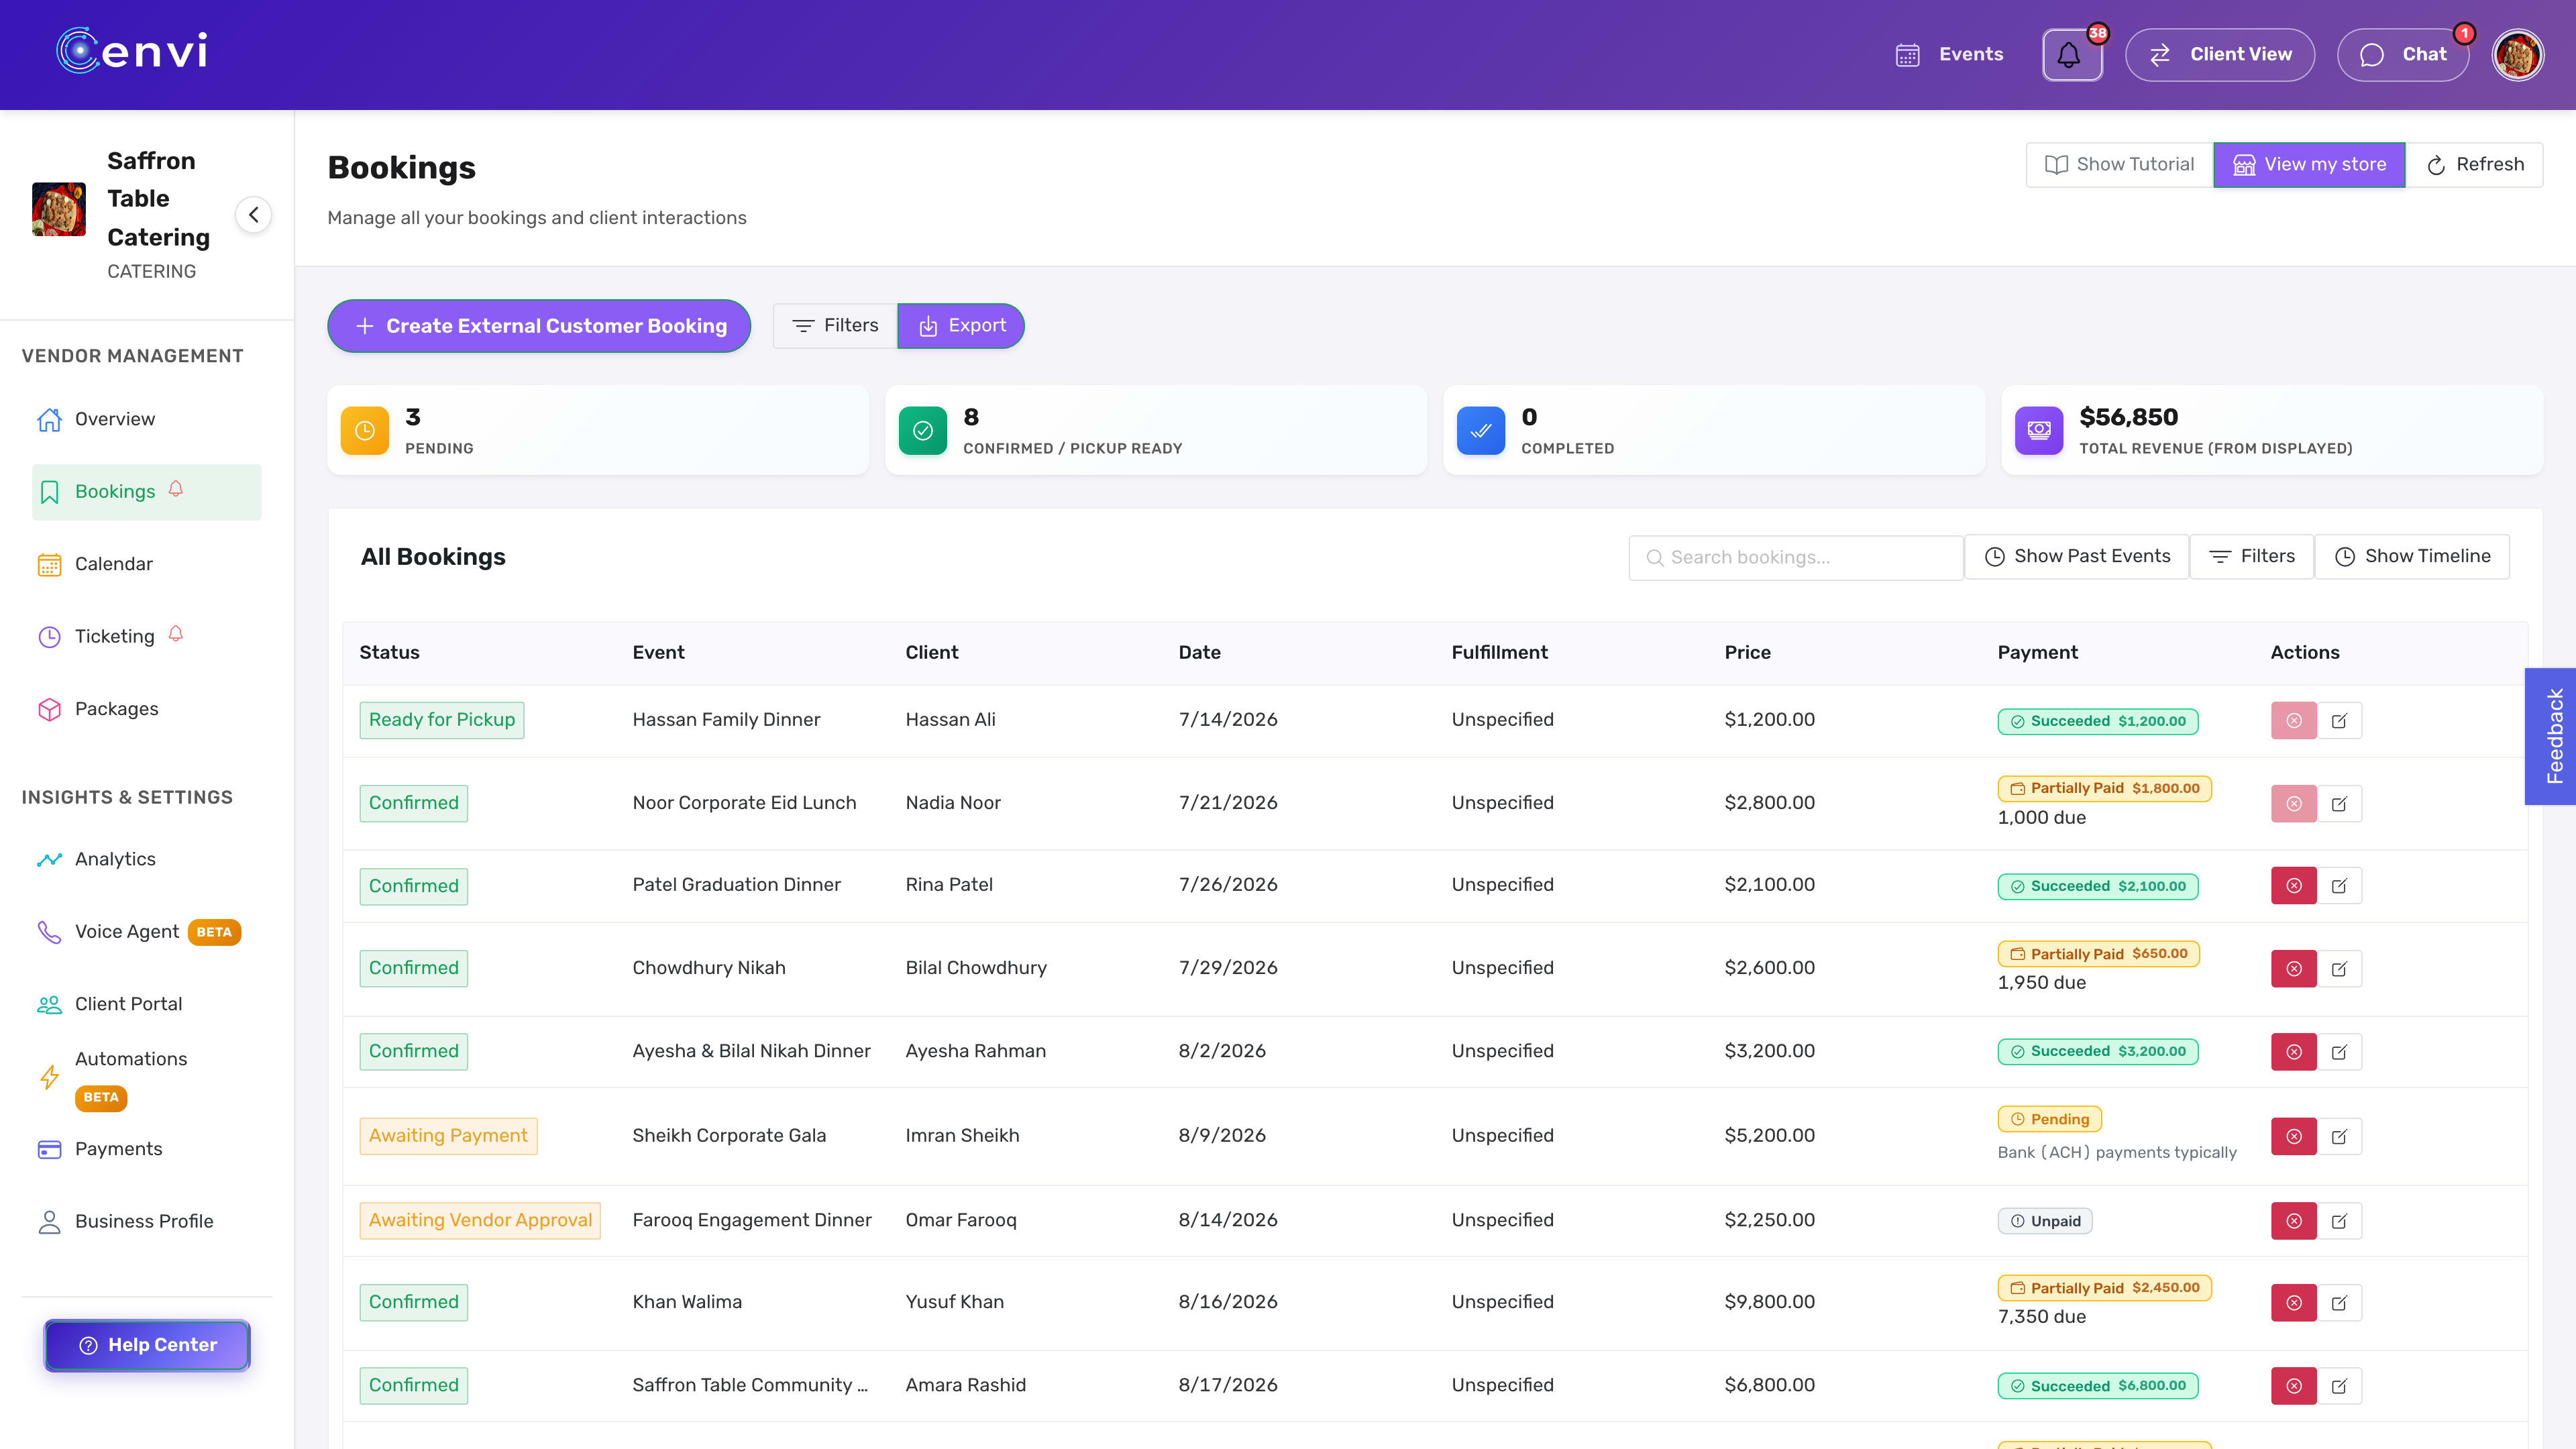Toggle Show Past Events
2576x1449 pixels.
tap(2077, 557)
